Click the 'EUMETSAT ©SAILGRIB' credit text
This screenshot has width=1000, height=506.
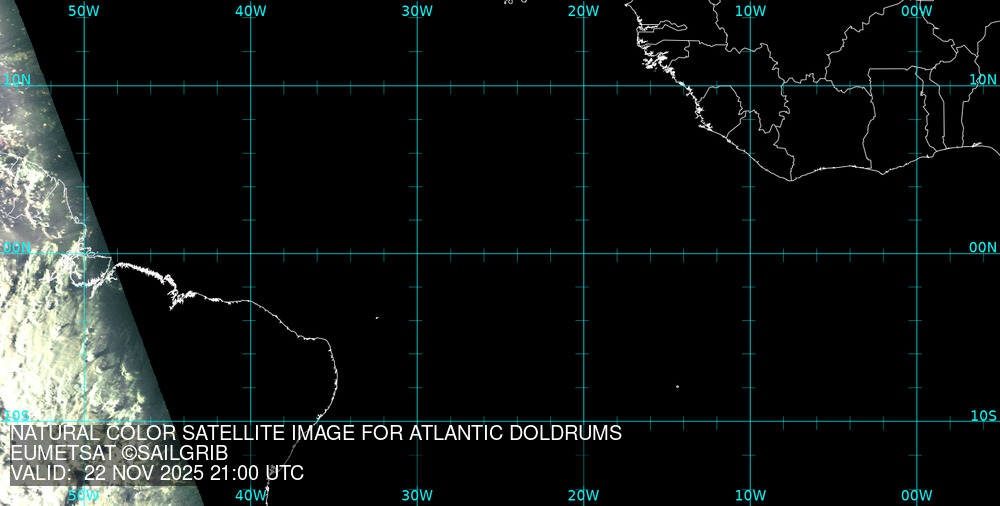point(119,453)
